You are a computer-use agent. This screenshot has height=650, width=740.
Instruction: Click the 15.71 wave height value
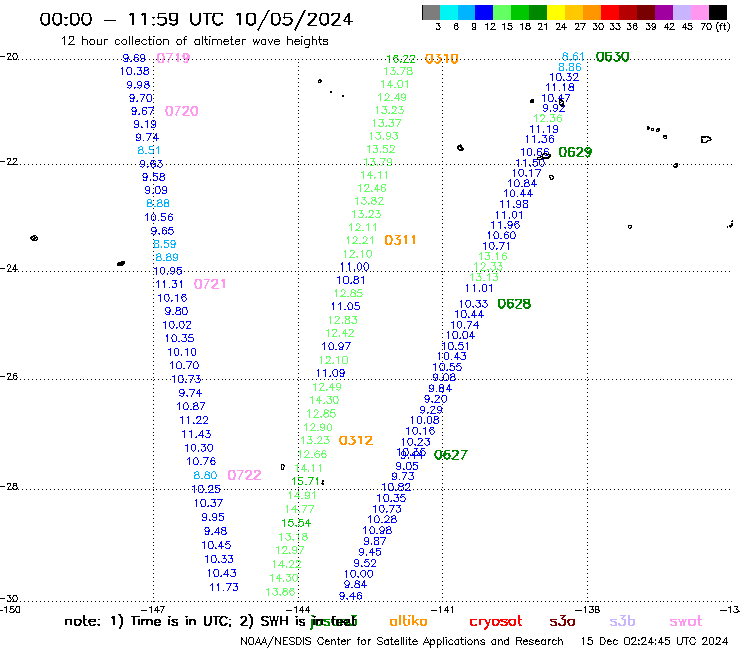[x=306, y=481]
